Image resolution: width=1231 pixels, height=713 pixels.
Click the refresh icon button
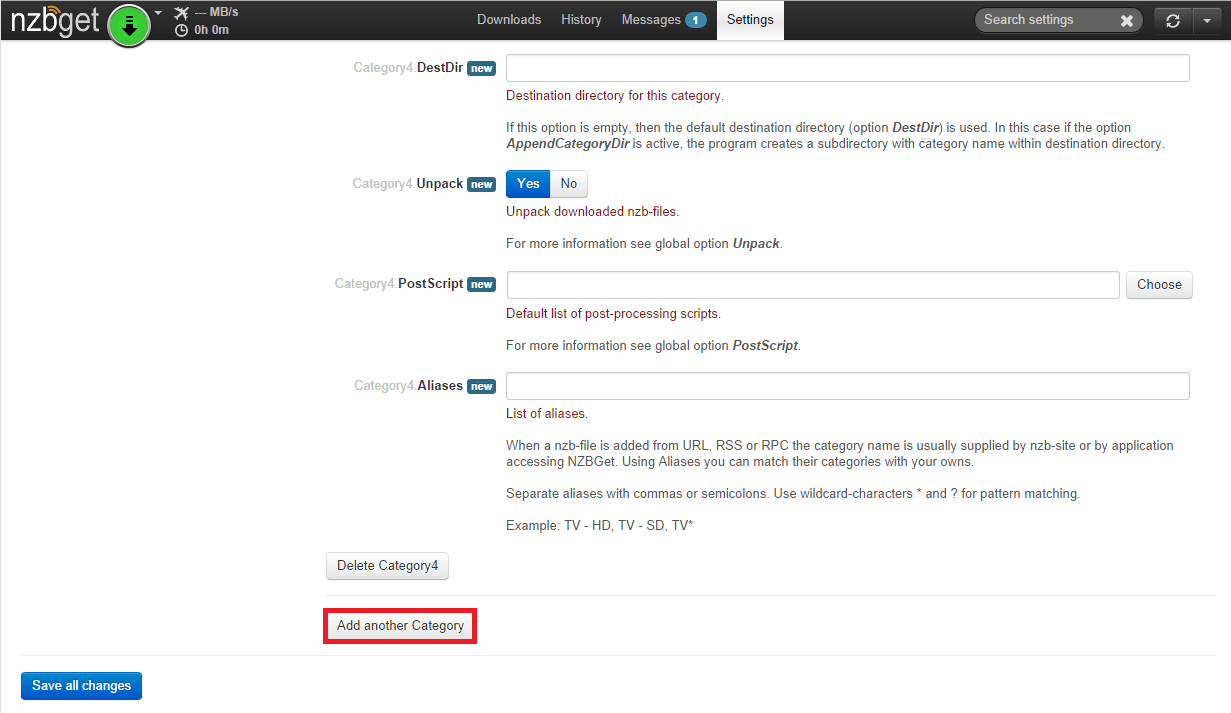coord(1173,20)
